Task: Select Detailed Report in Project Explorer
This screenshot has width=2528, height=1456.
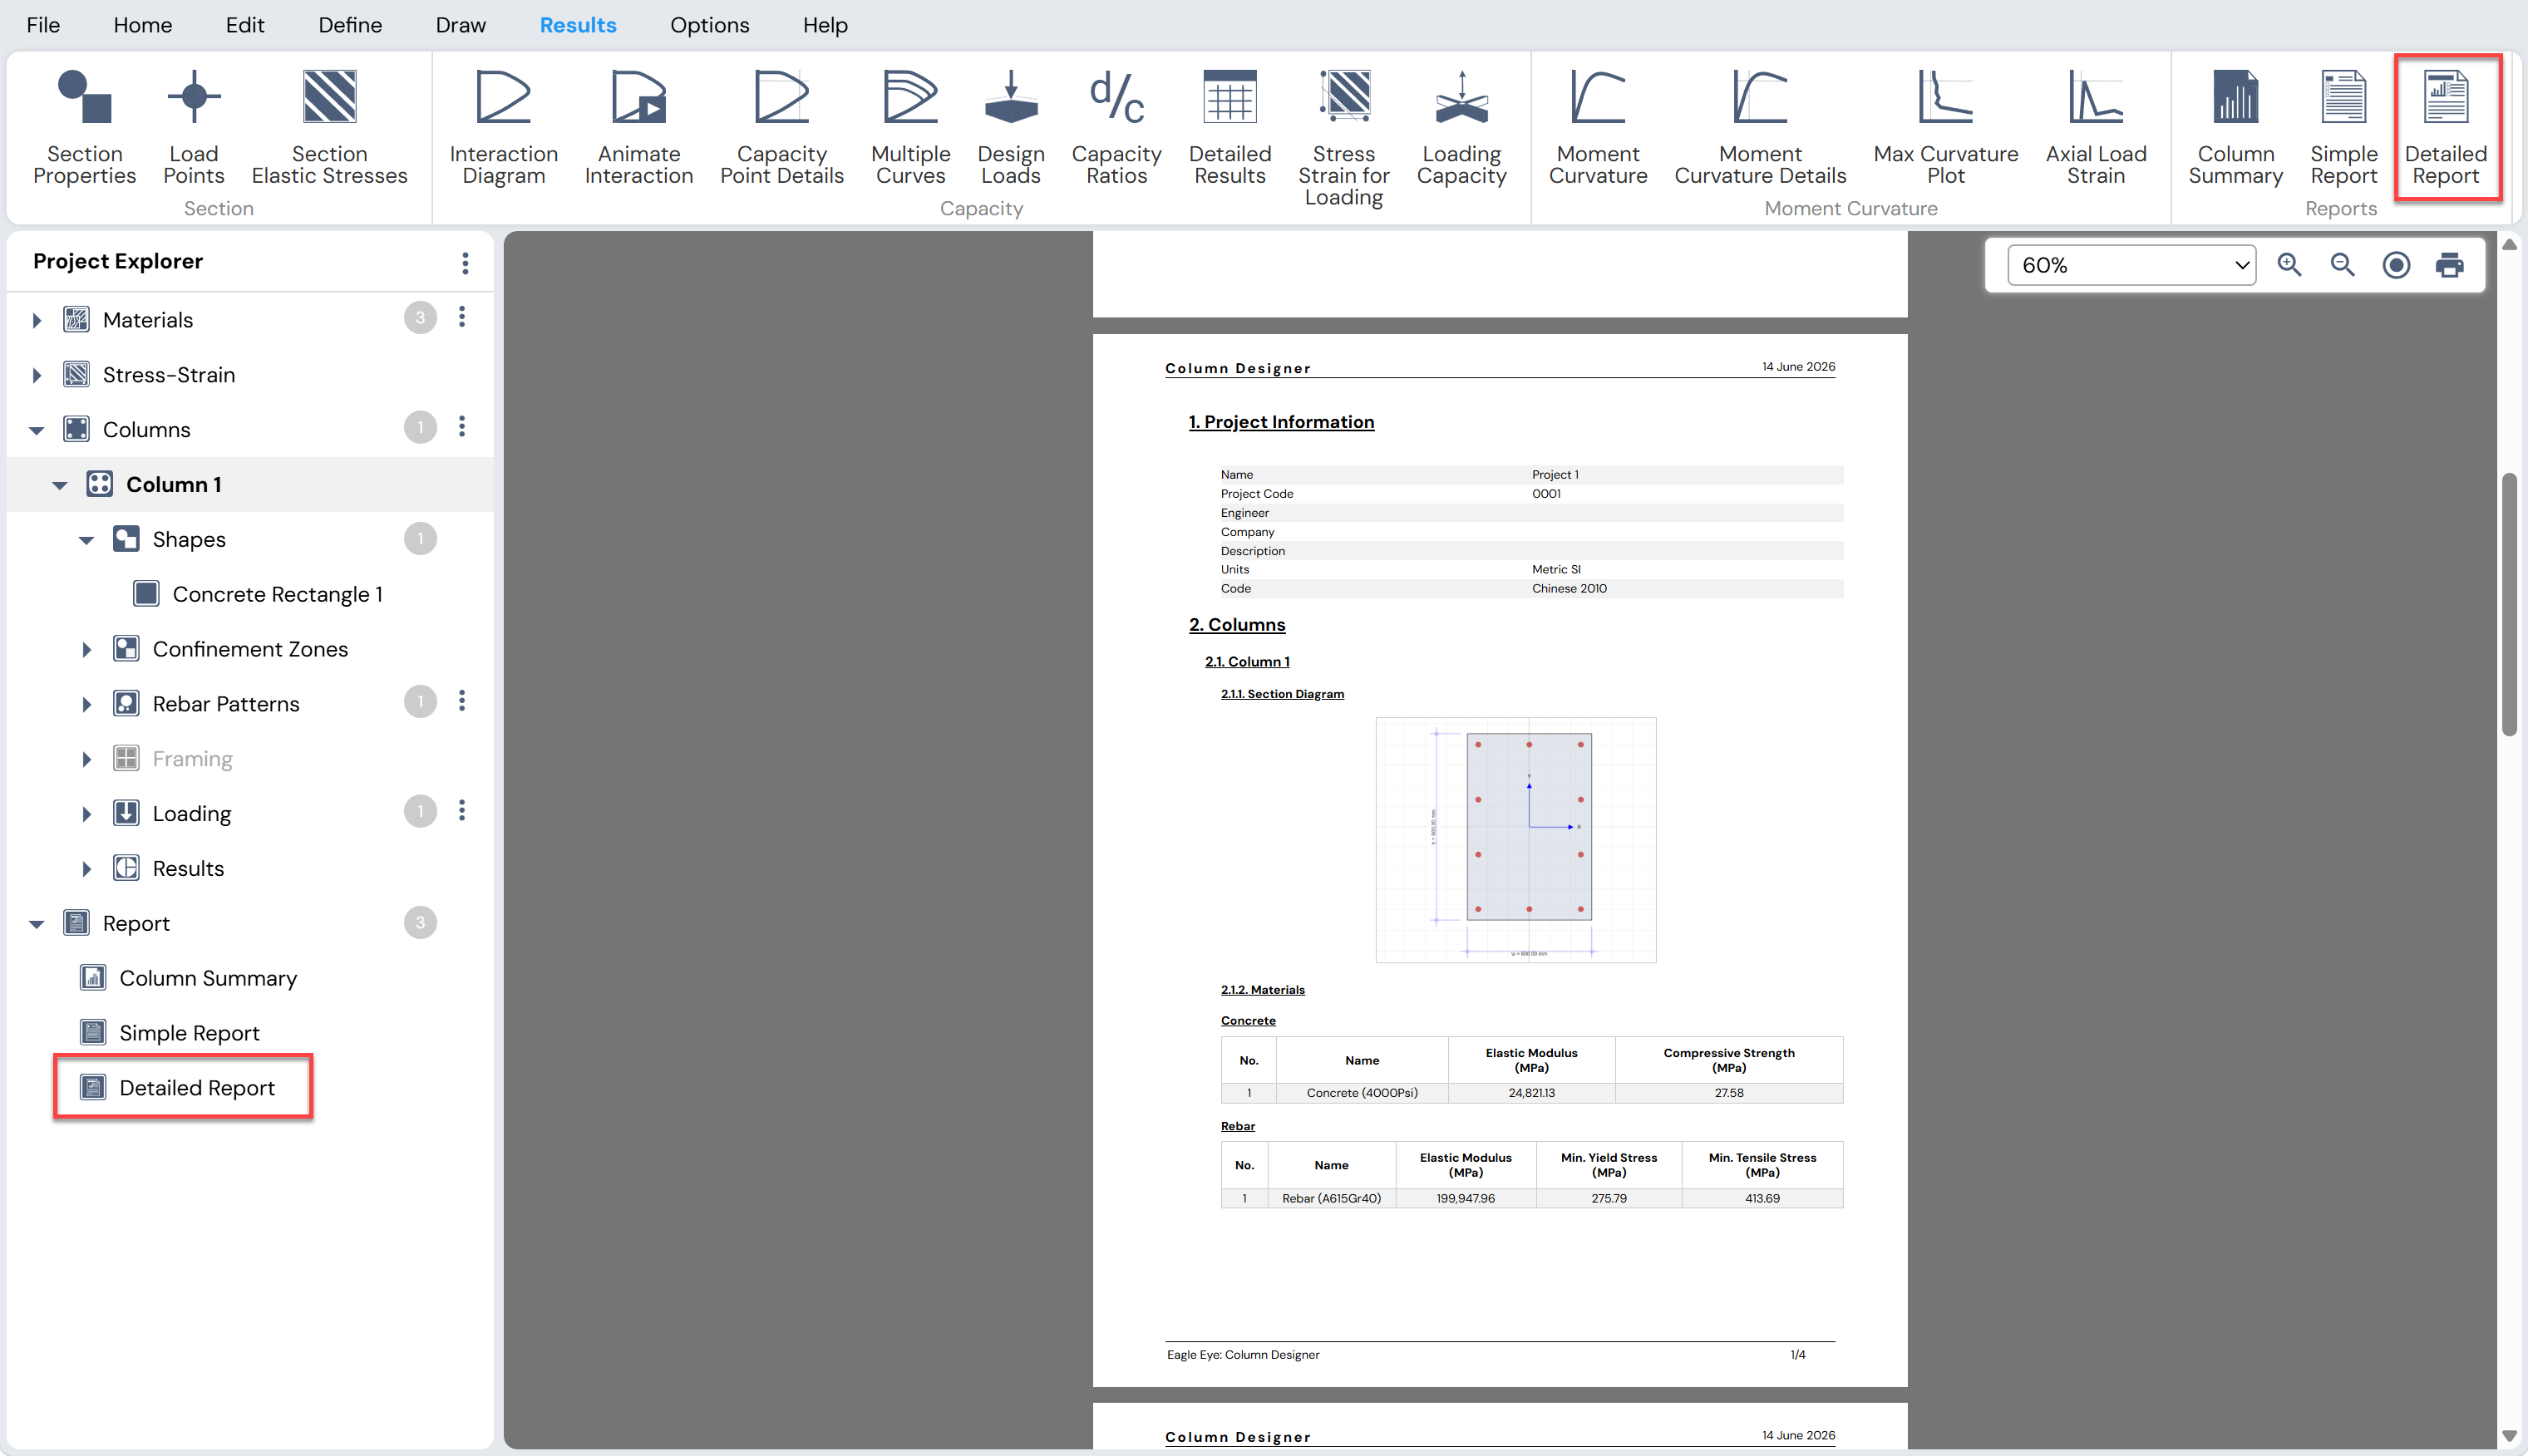Action: click(x=177, y=1088)
